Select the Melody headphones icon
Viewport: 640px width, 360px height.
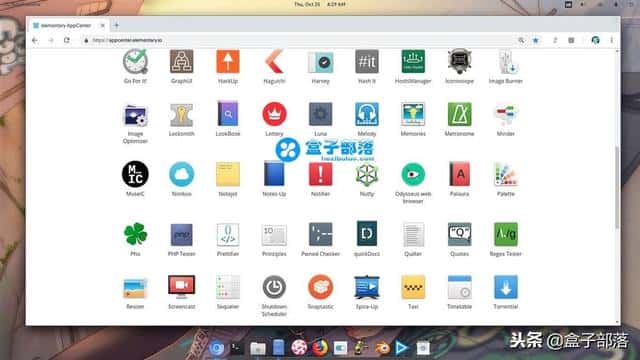pos(367,114)
